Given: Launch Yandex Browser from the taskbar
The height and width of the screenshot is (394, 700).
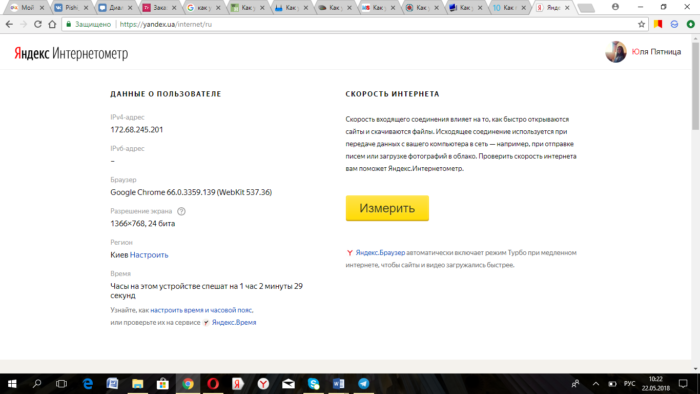Looking at the screenshot, I should 263,384.
